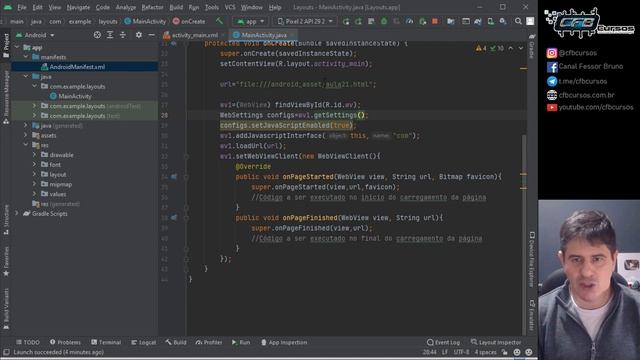Click Expand All in Project panel

click(x=110, y=35)
